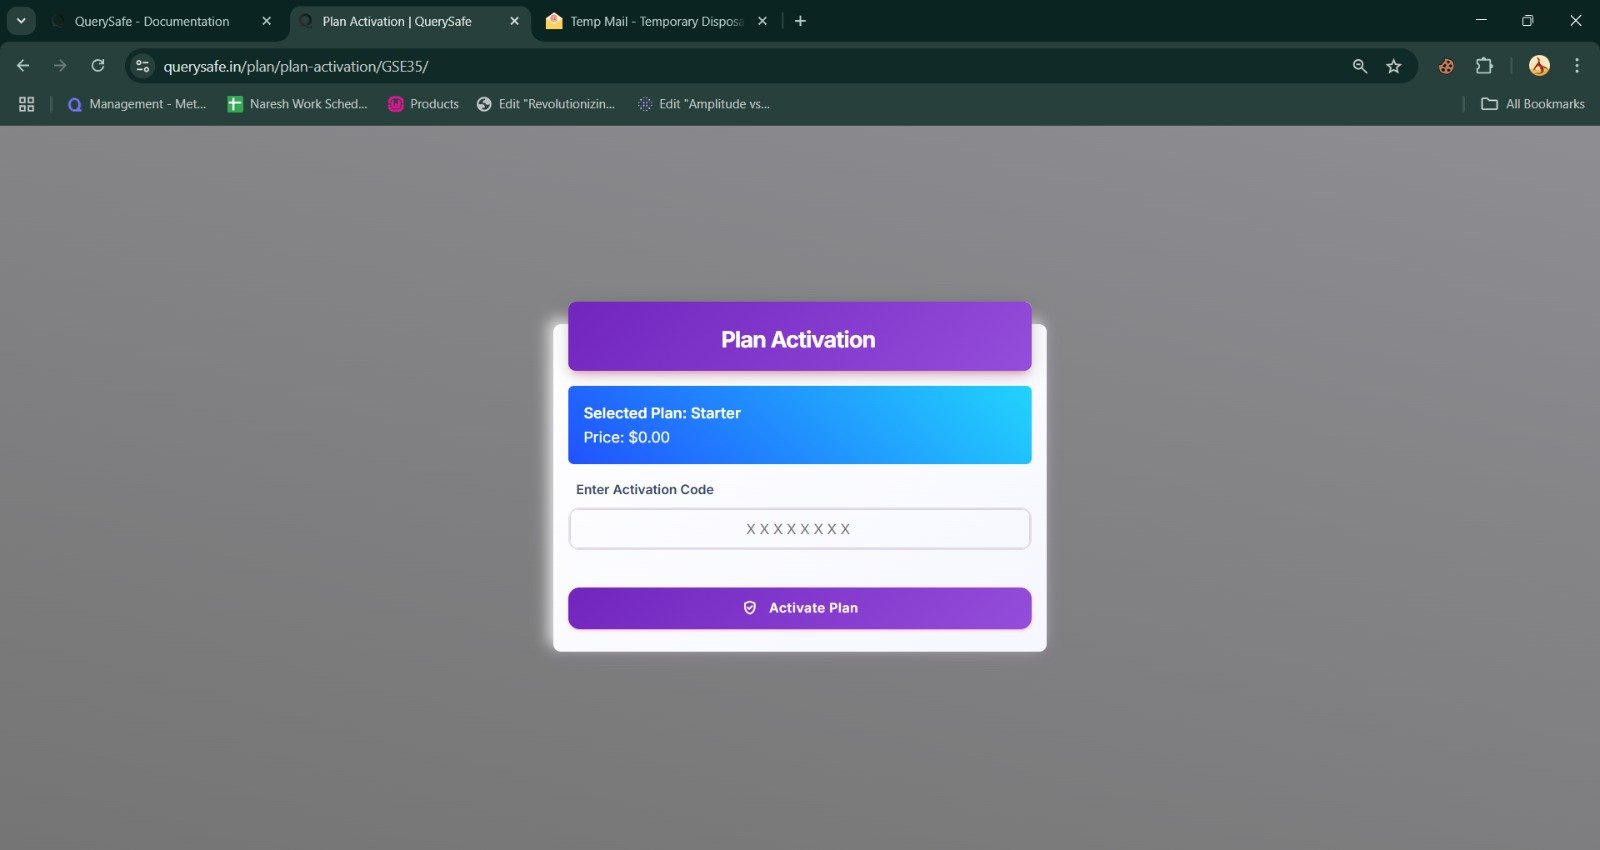
Task: Close the Temp Mail tab
Action: pos(762,21)
